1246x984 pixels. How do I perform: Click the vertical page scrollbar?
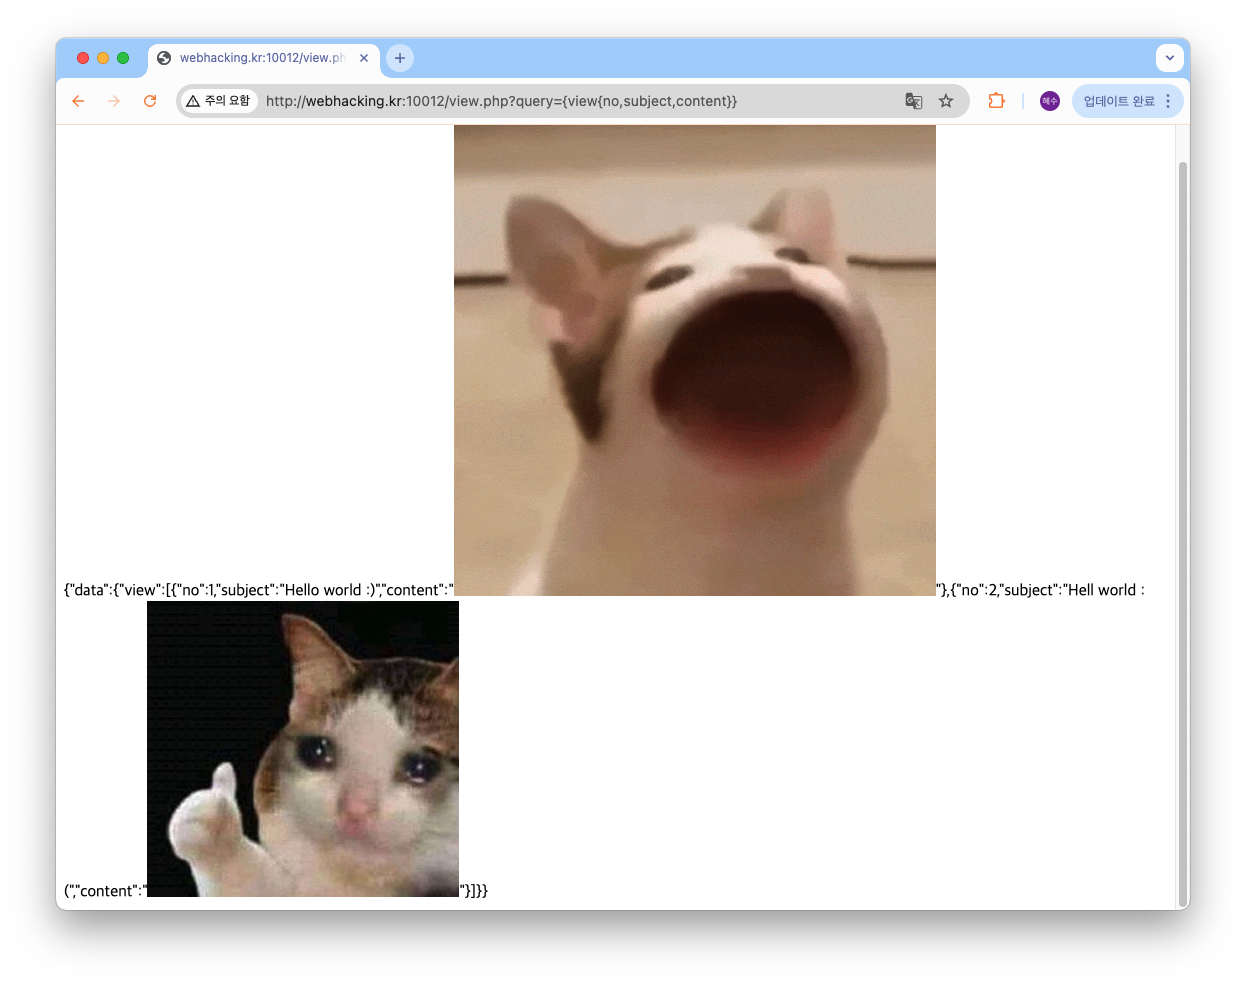(1183, 532)
